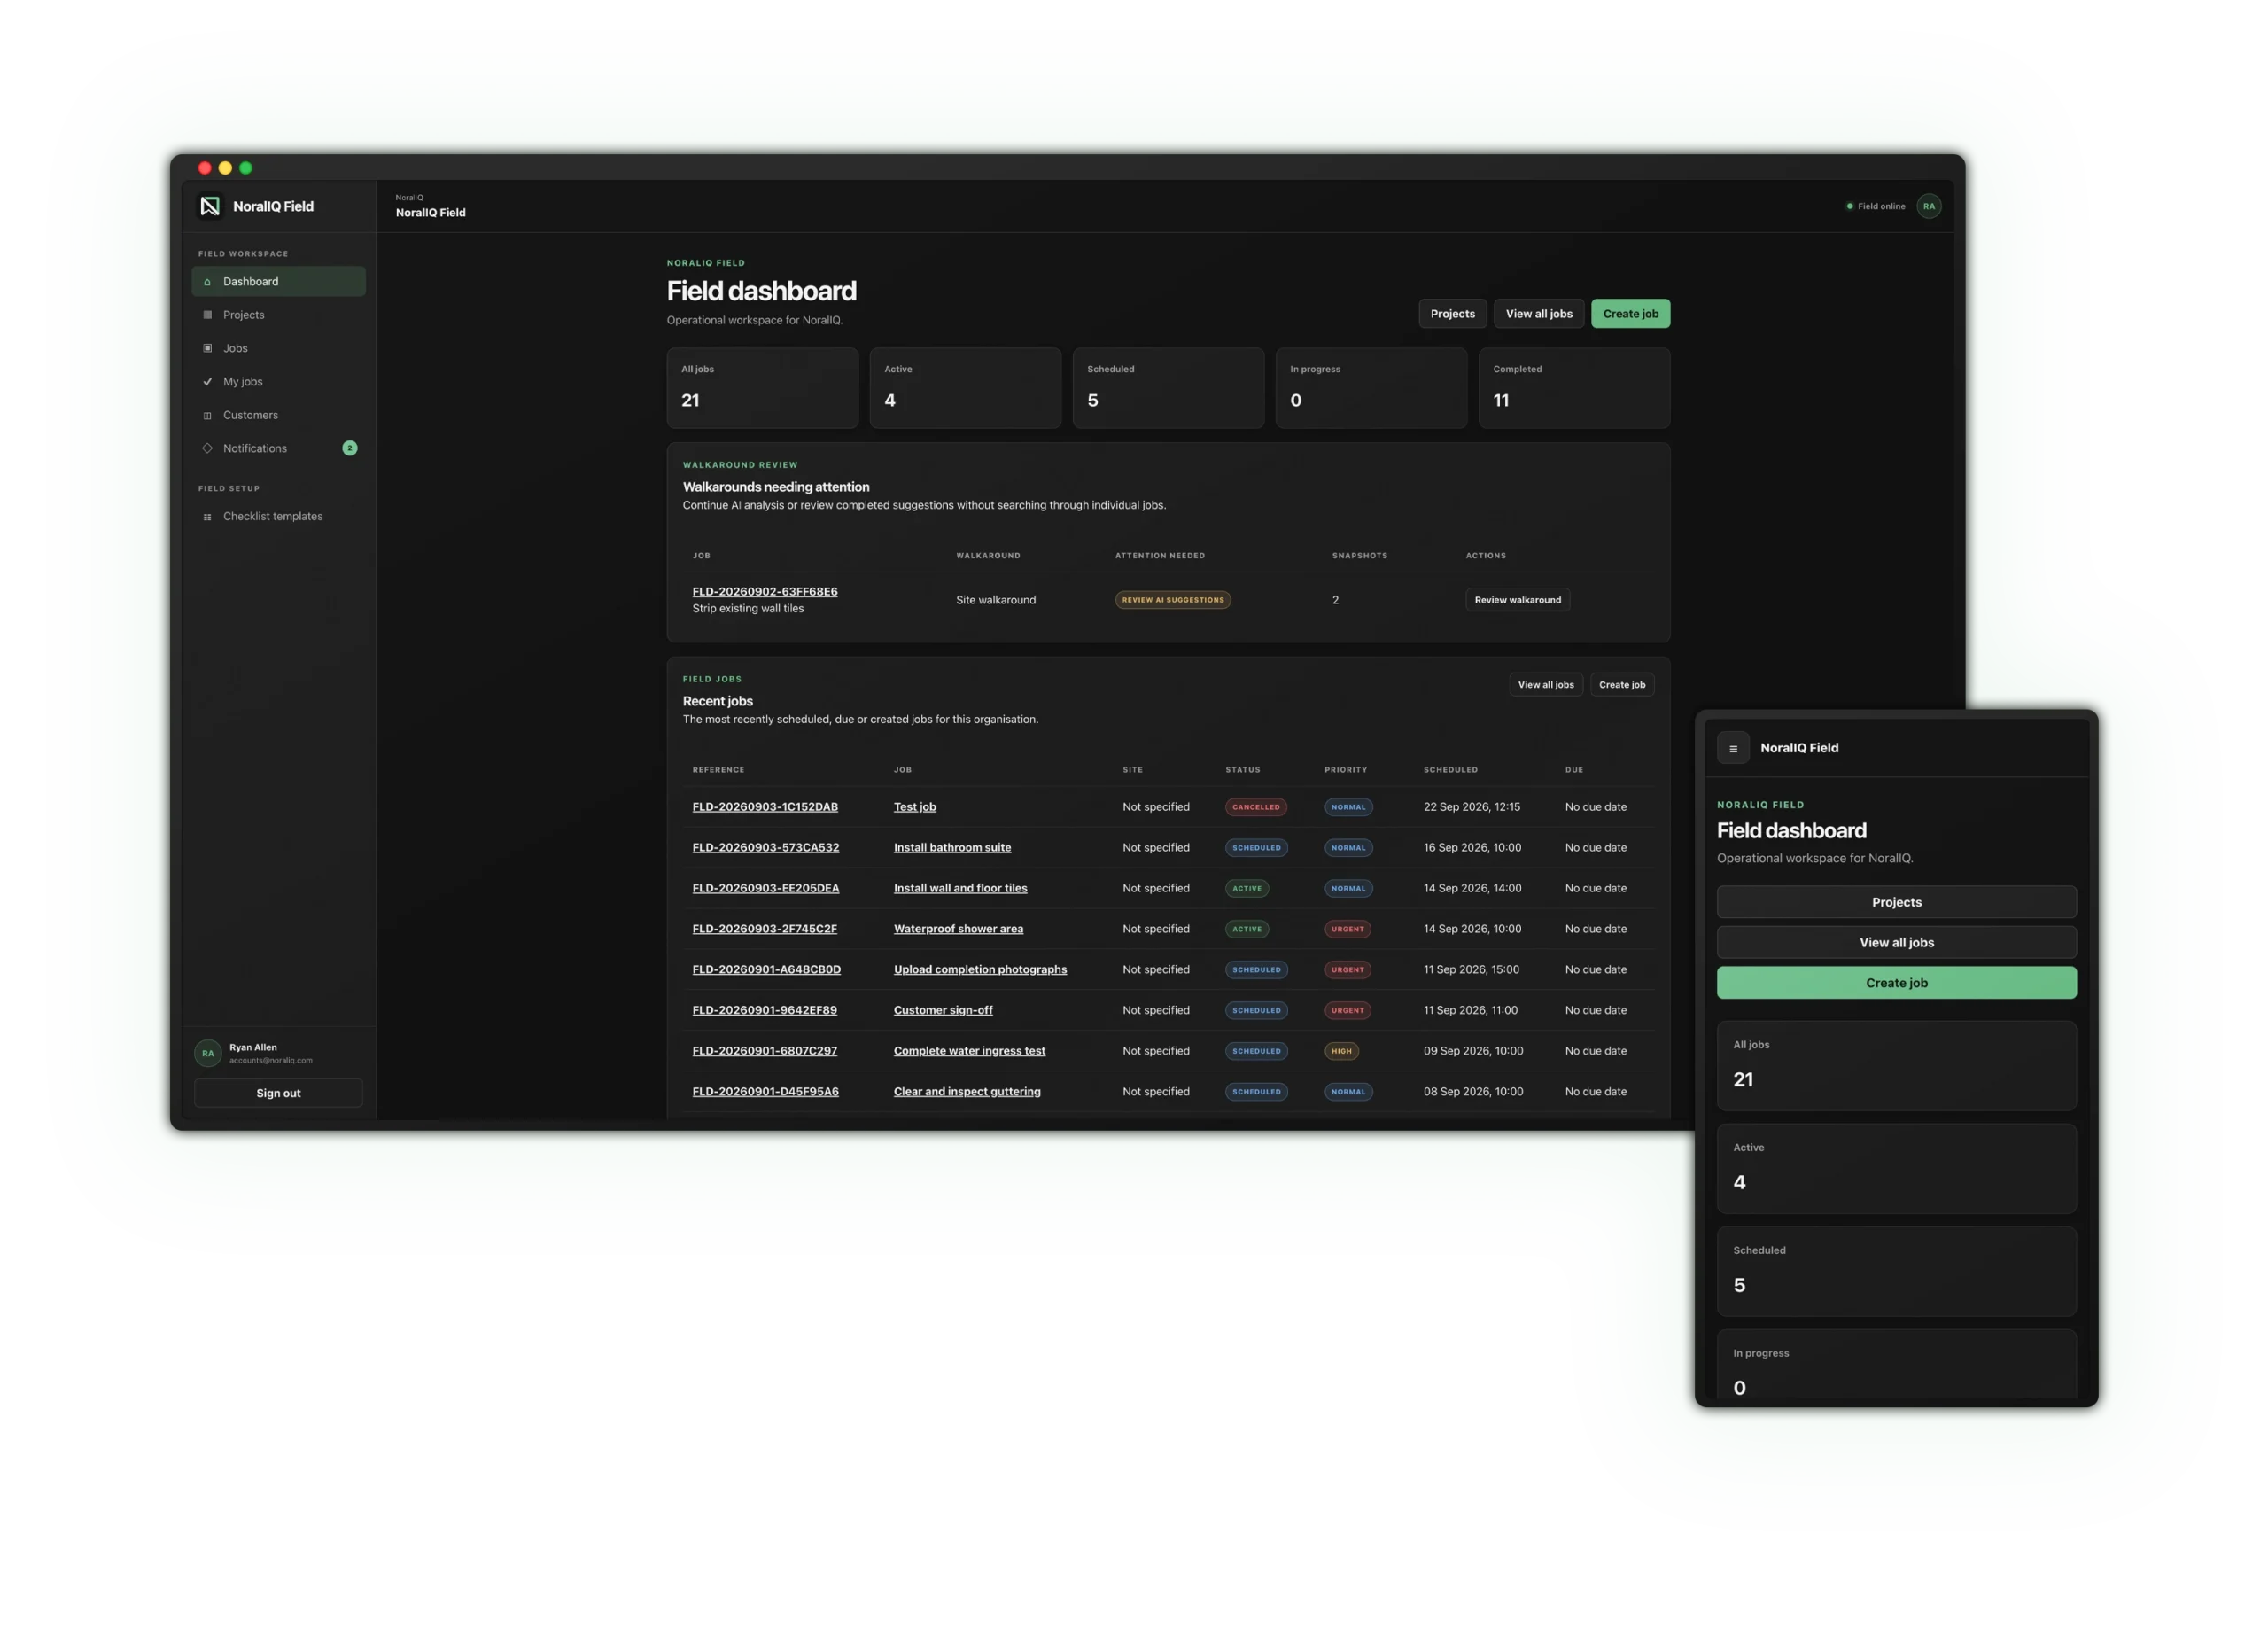Click the Jobs sidebar icon

click(x=207, y=348)
